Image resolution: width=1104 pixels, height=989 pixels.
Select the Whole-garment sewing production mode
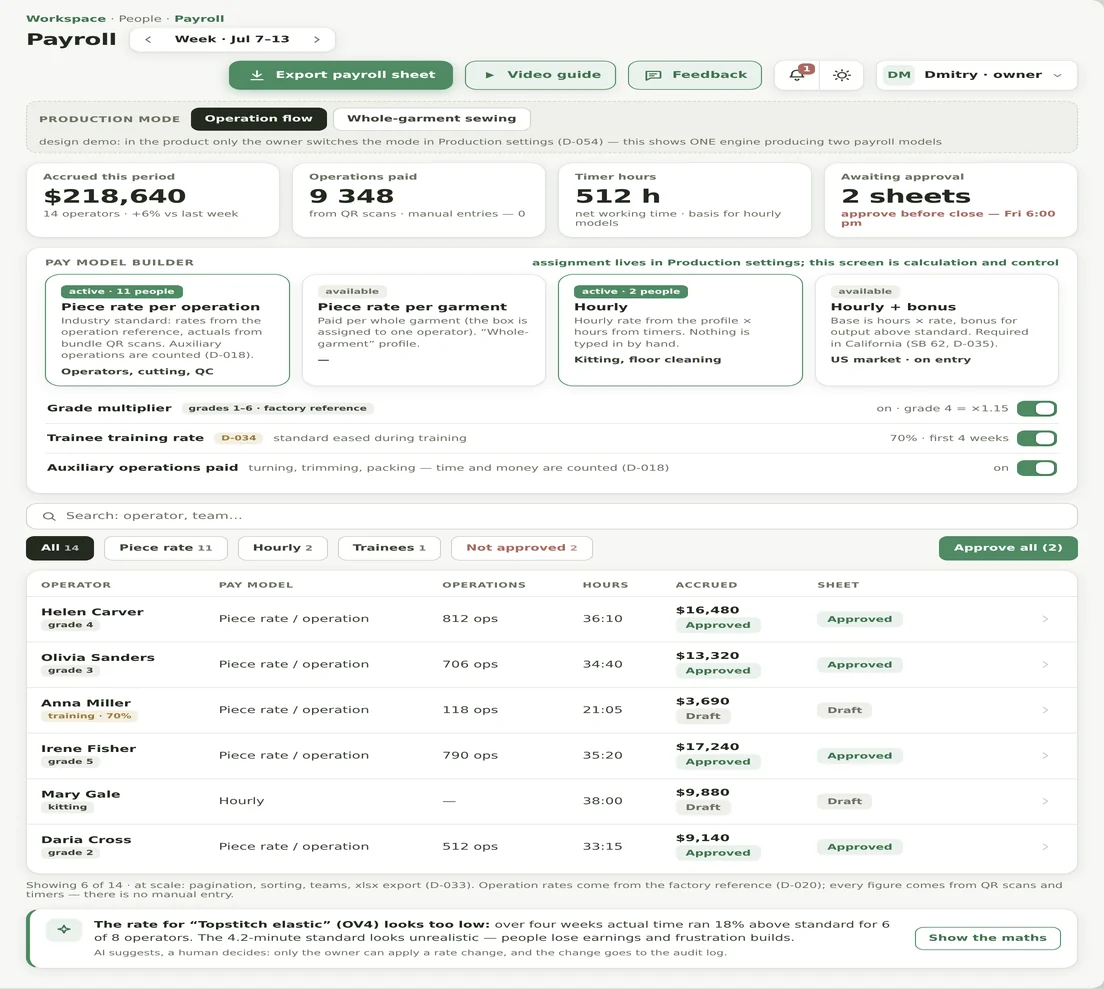(x=432, y=118)
